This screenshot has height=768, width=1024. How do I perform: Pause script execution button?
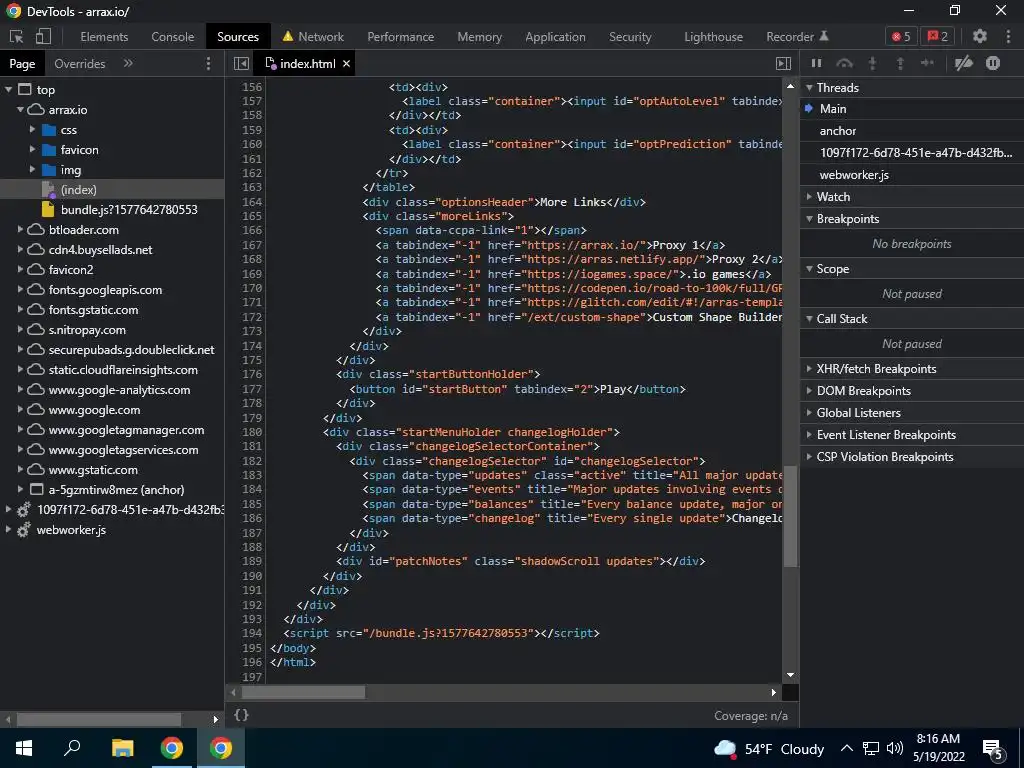(816, 63)
